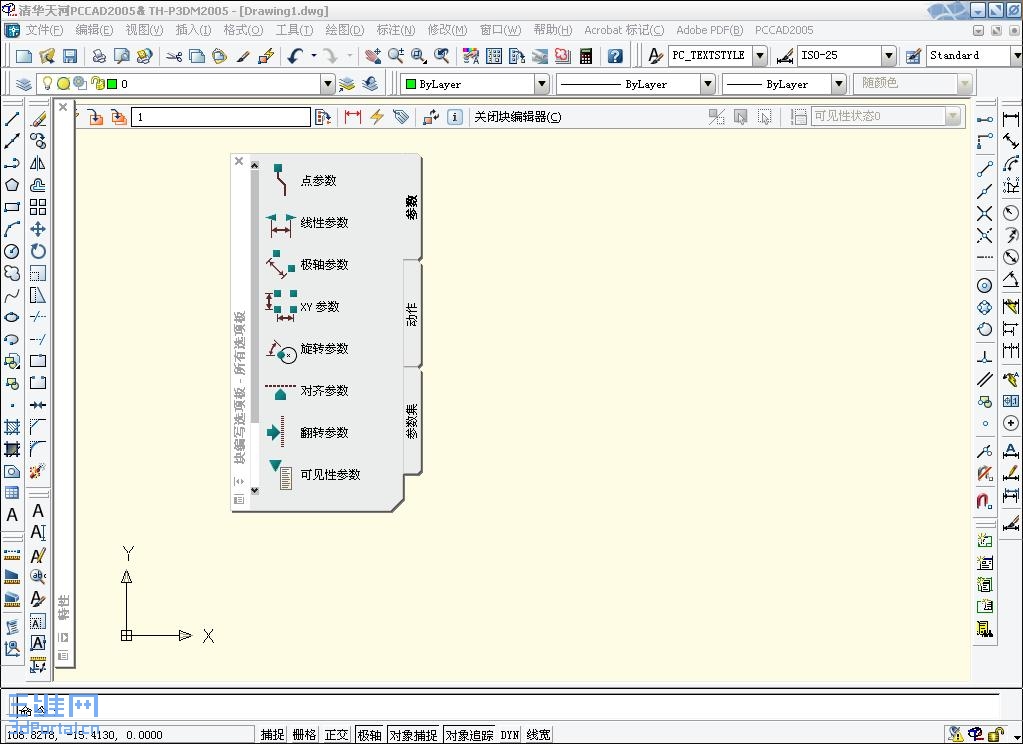Screen dimensions: 1023x744
Task: Open the calculator icon in toolbar
Action: click(x=585, y=57)
